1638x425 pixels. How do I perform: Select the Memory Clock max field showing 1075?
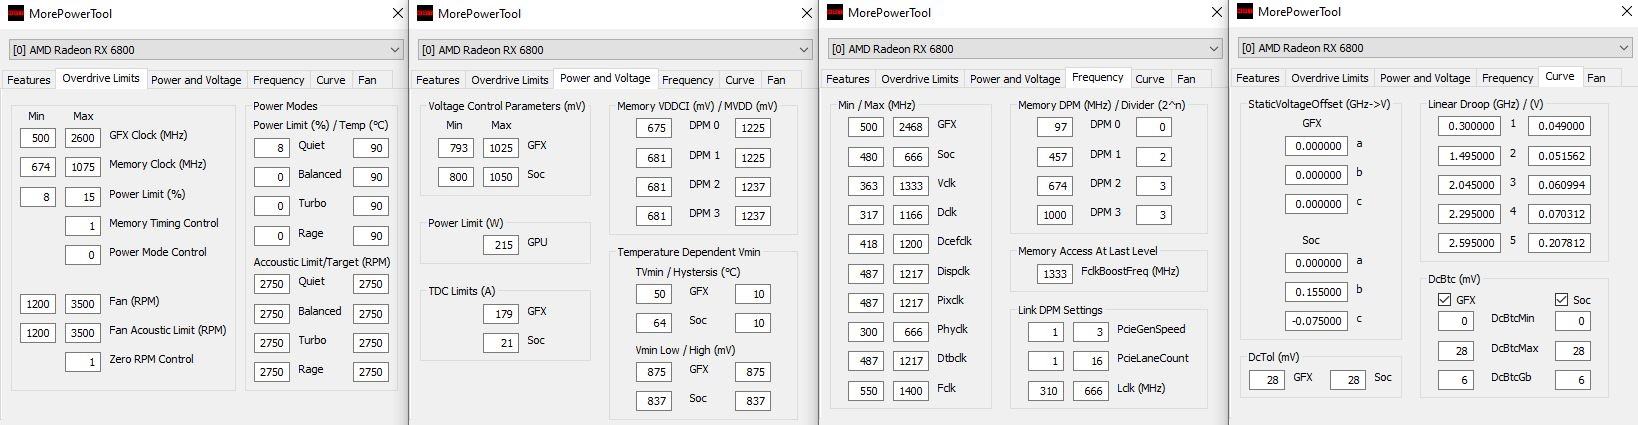(83, 168)
